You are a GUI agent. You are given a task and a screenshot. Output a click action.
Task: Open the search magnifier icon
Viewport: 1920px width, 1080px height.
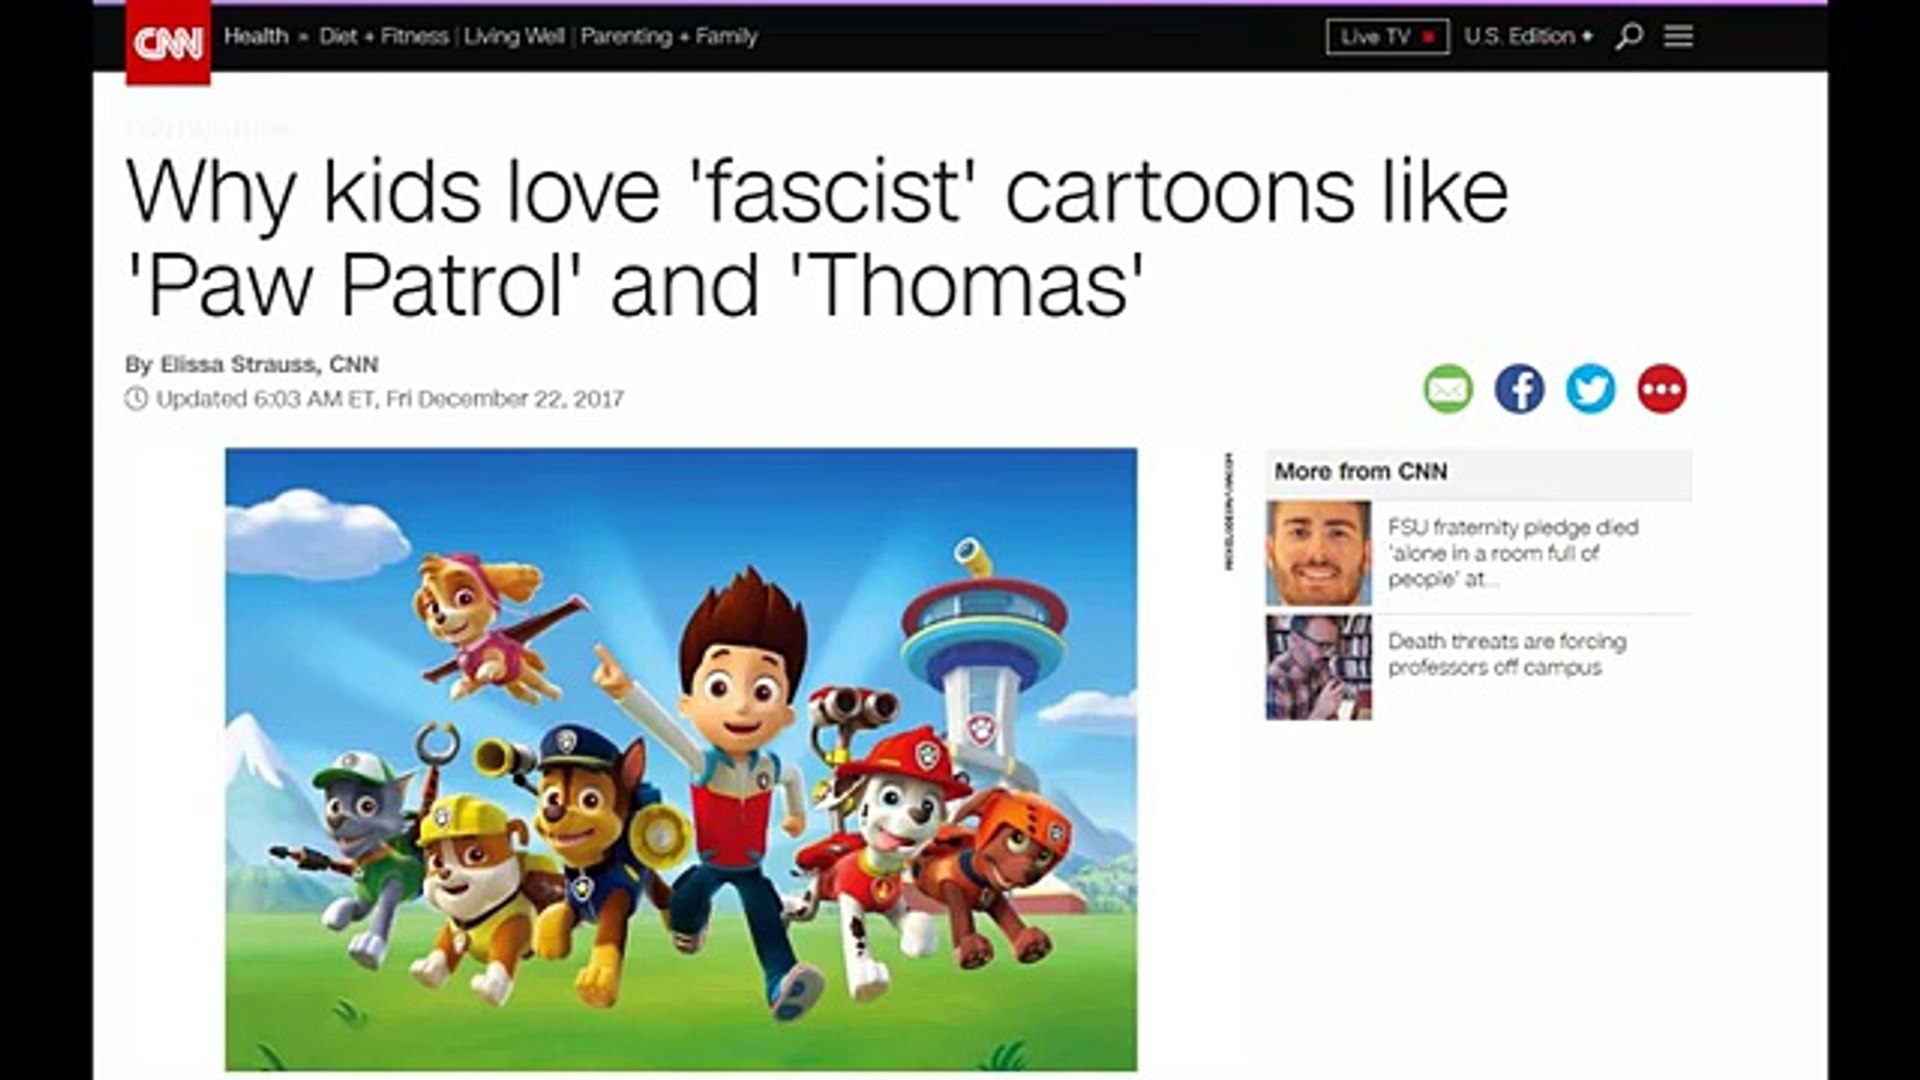coord(1628,37)
